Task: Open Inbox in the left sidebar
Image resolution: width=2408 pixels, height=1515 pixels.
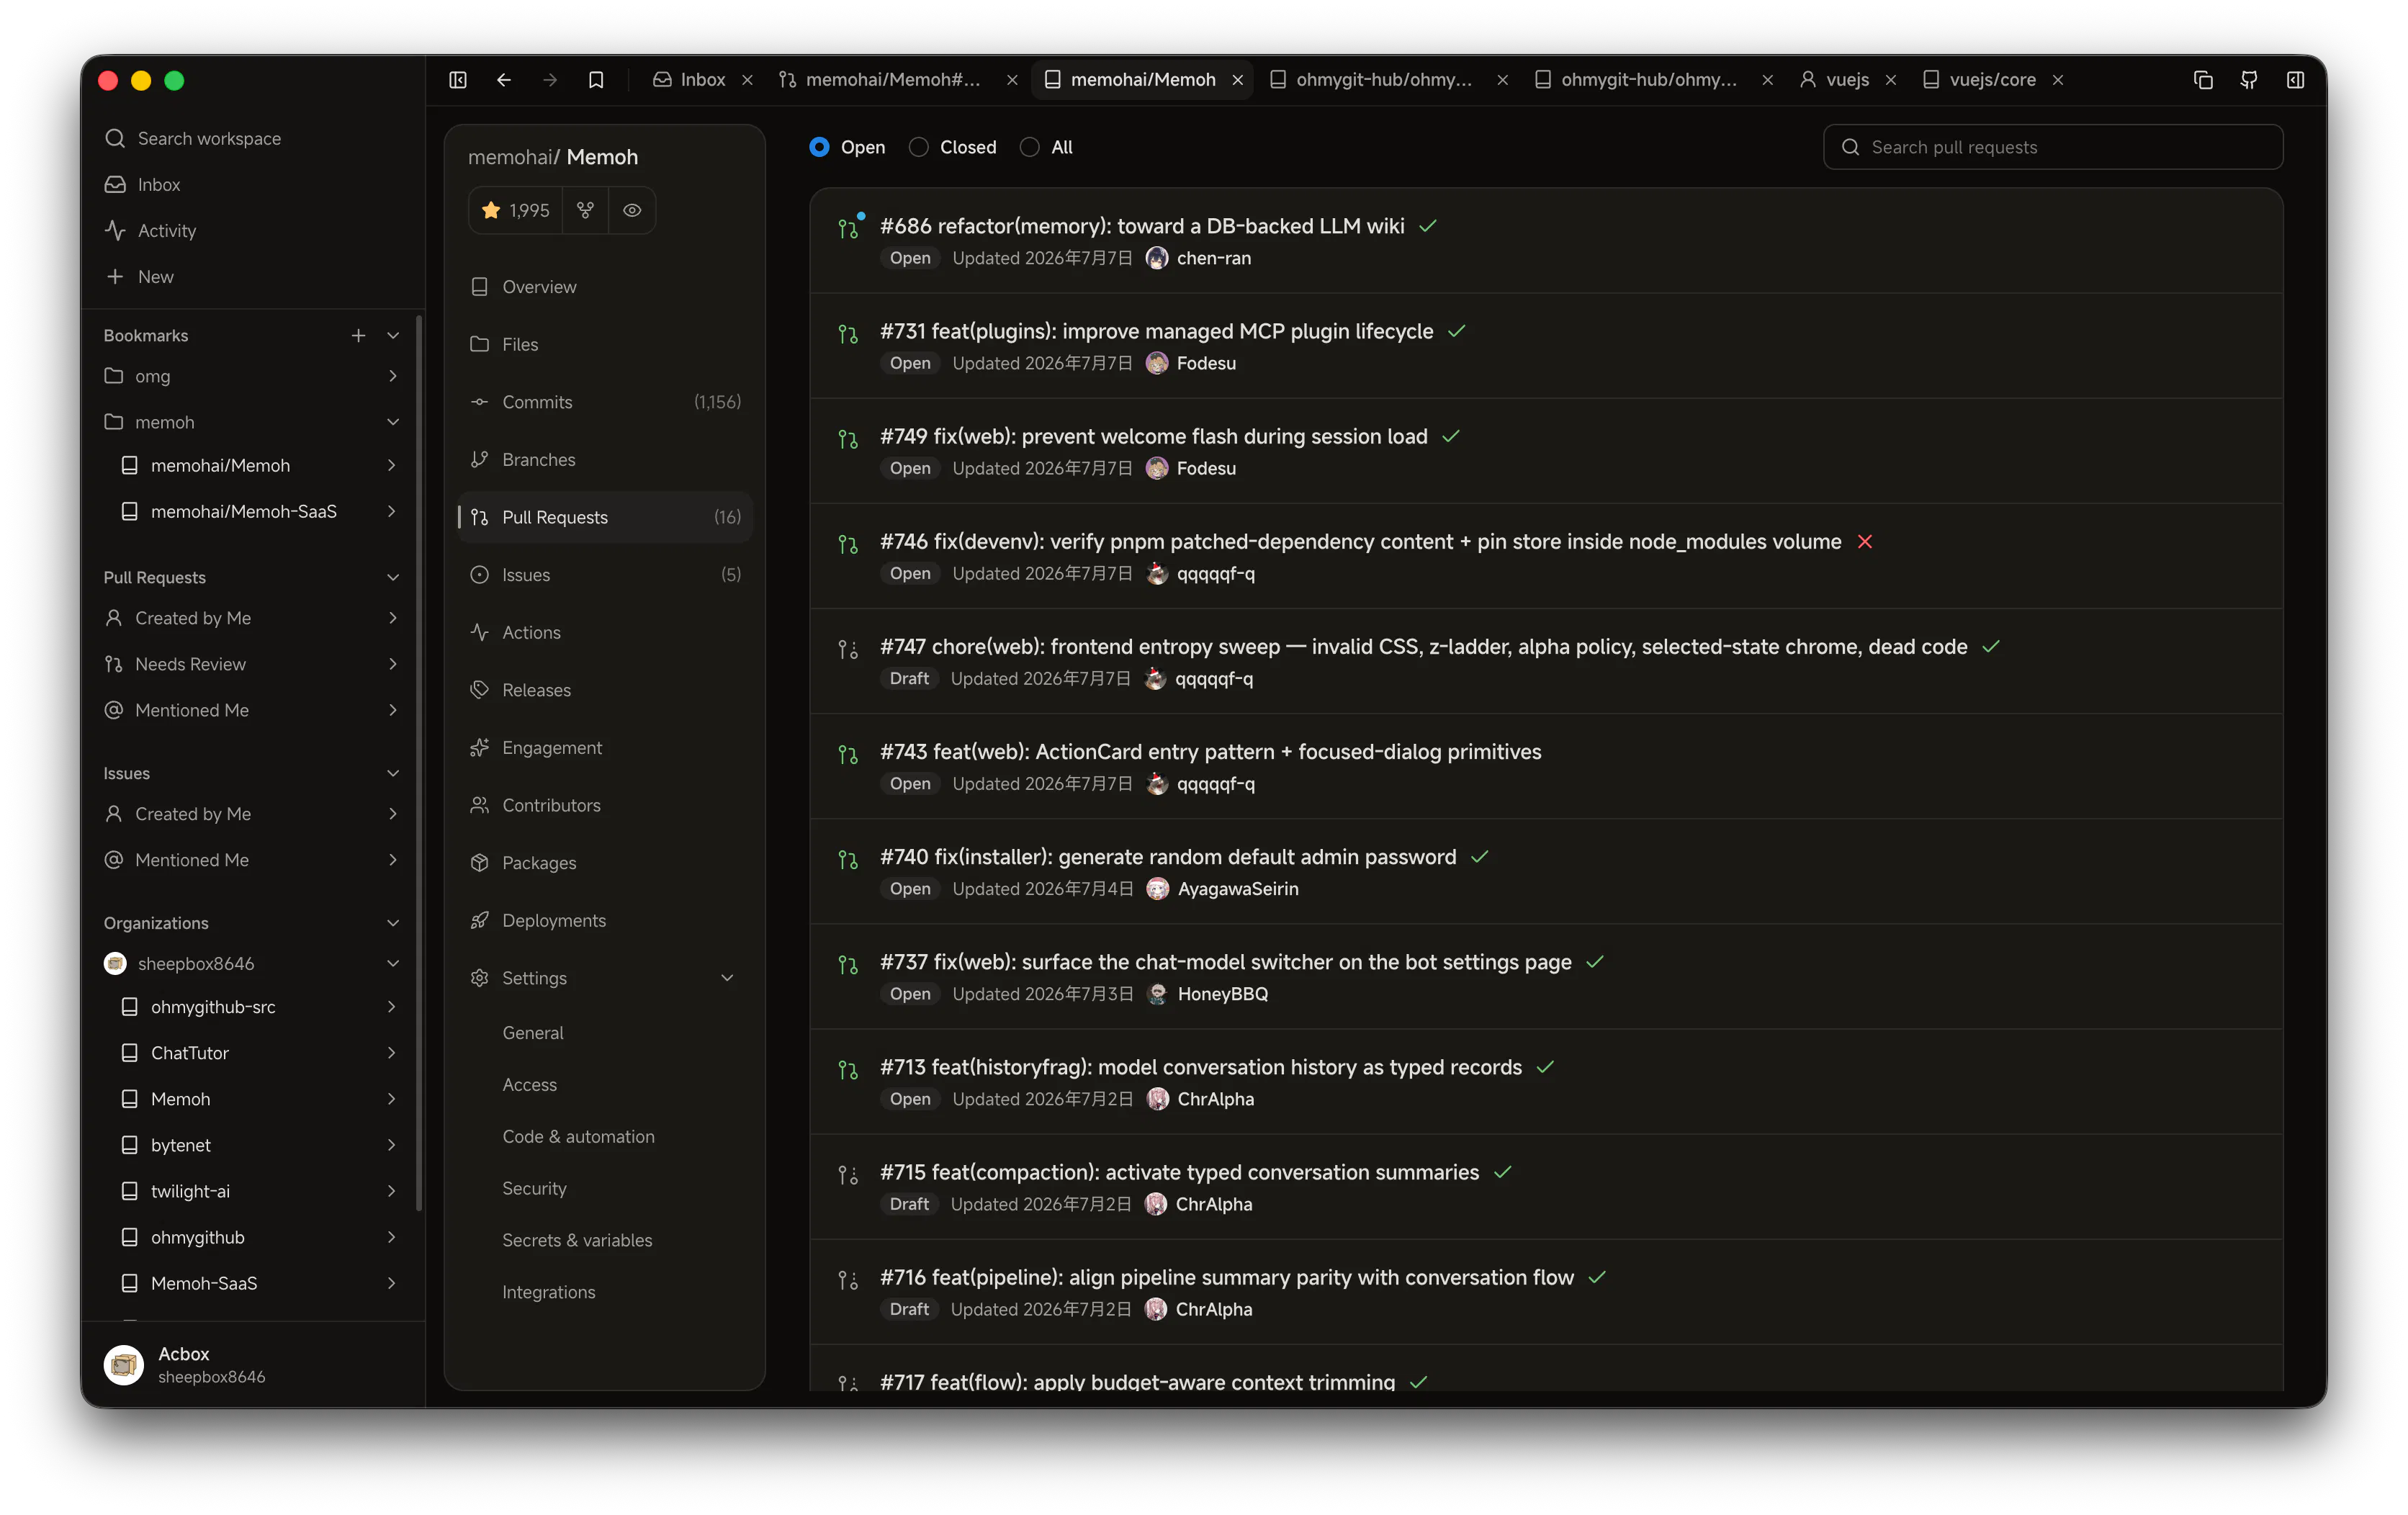Action: [x=254, y=184]
